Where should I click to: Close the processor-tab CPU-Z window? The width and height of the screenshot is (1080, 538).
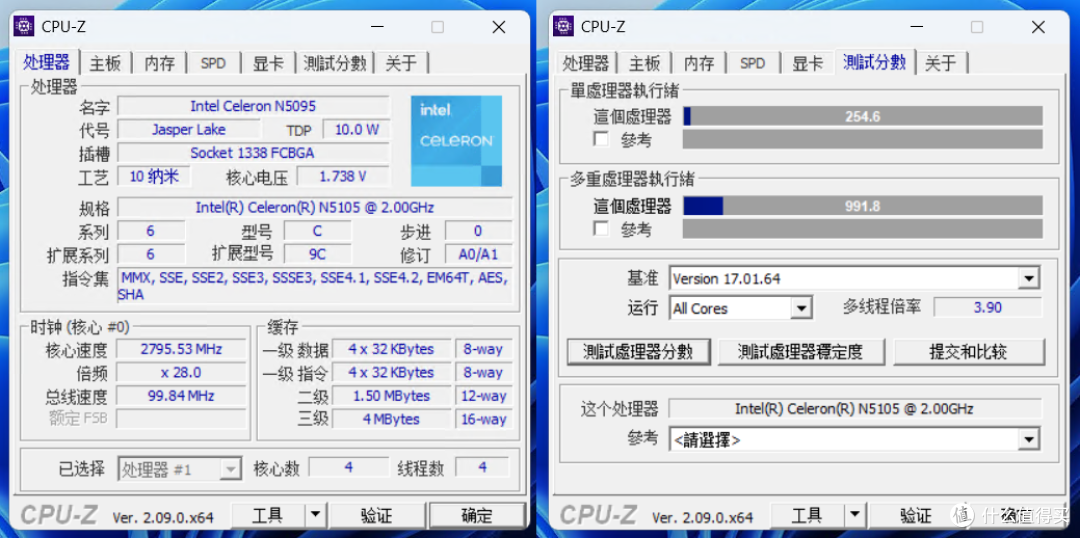499,27
